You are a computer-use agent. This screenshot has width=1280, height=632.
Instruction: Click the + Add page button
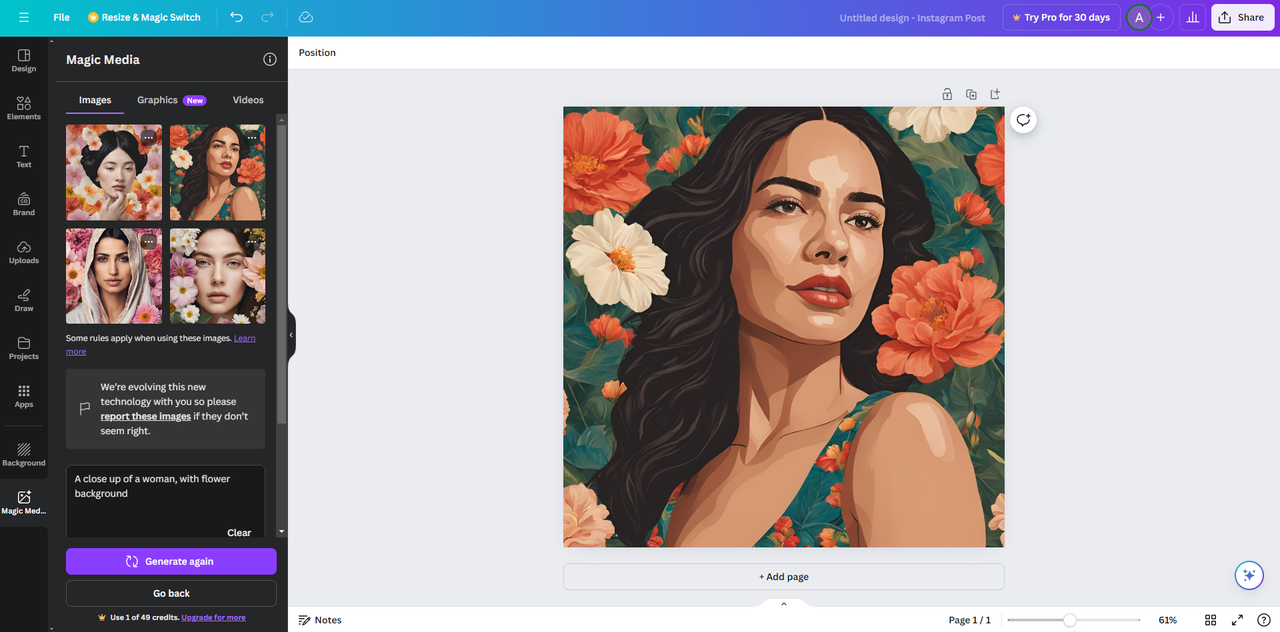(x=783, y=577)
